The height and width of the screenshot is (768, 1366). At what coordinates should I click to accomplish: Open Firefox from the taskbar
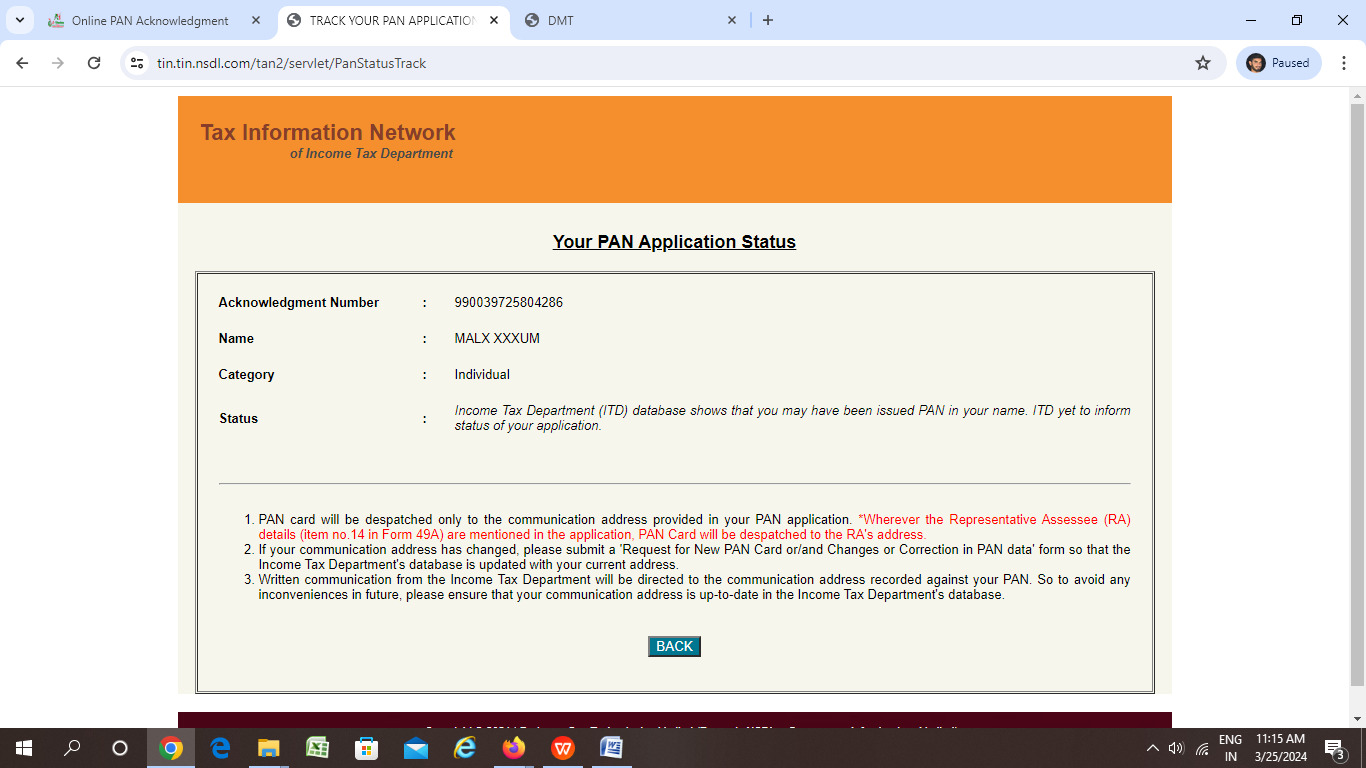[514, 748]
